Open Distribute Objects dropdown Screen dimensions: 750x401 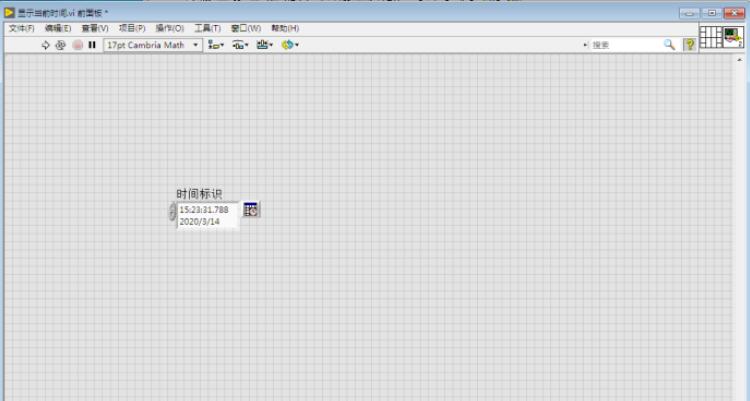(x=240, y=45)
